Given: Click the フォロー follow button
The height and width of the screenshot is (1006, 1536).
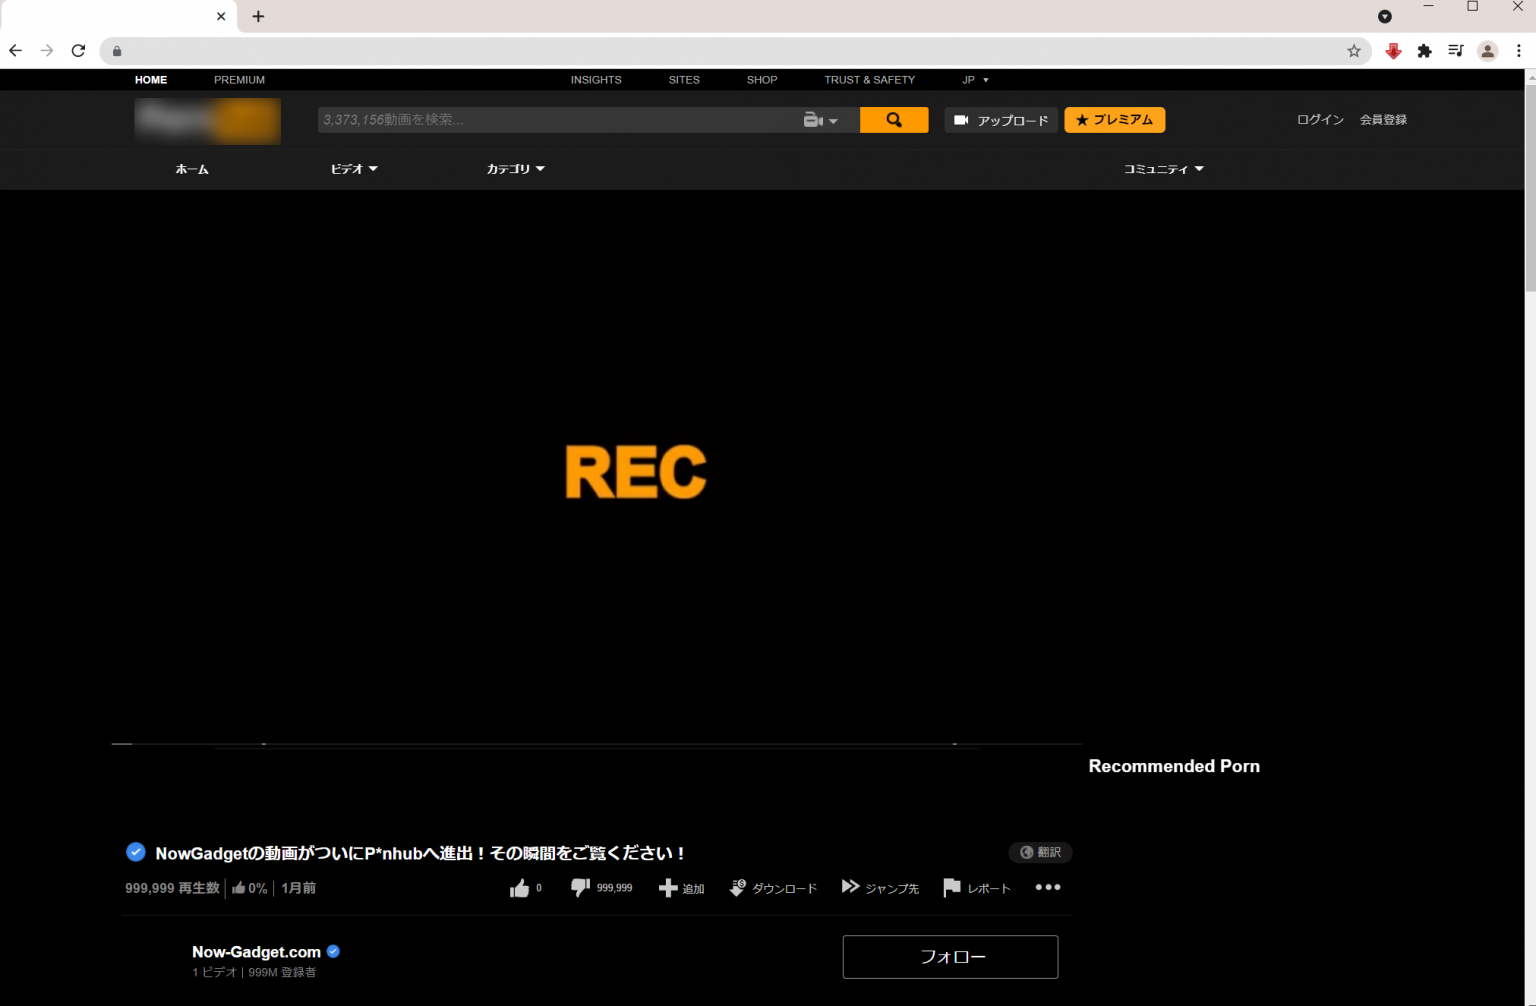Looking at the screenshot, I should (x=950, y=957).
